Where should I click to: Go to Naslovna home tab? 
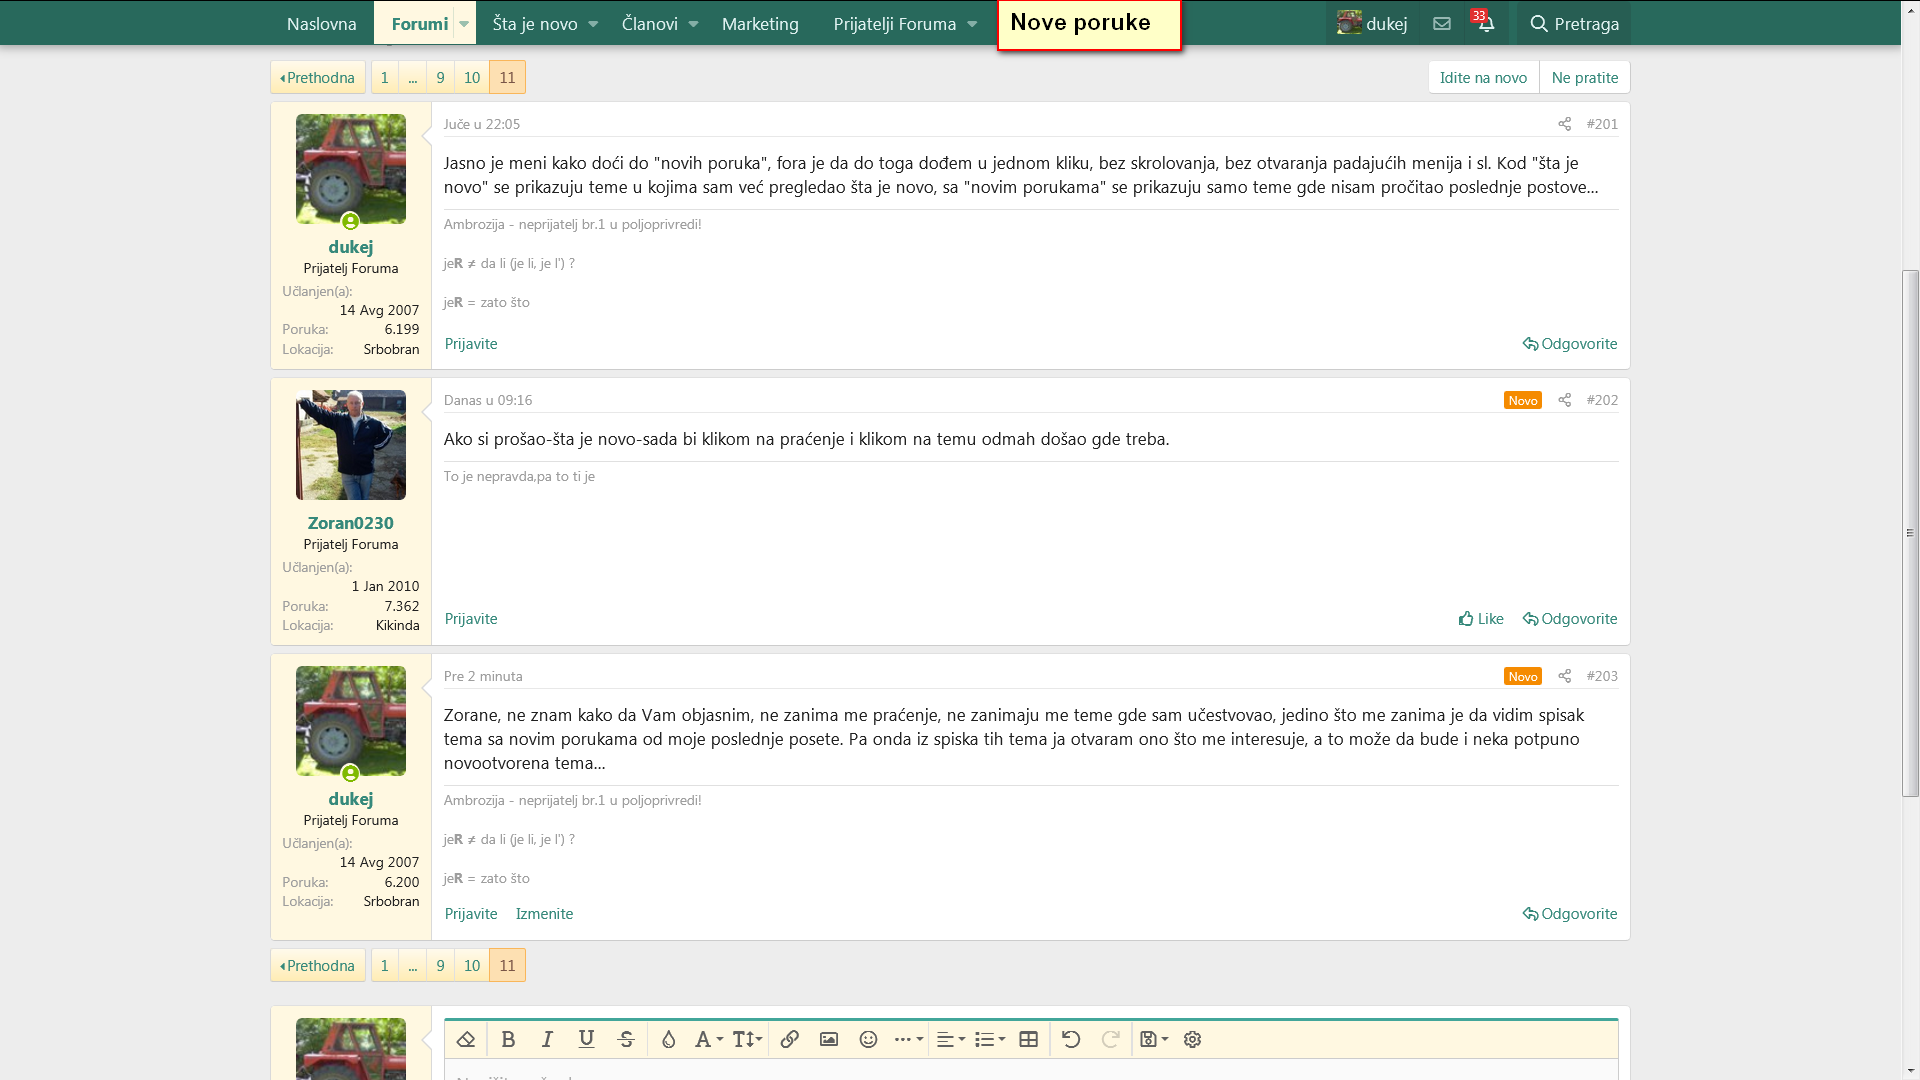[x=321, y=23]
